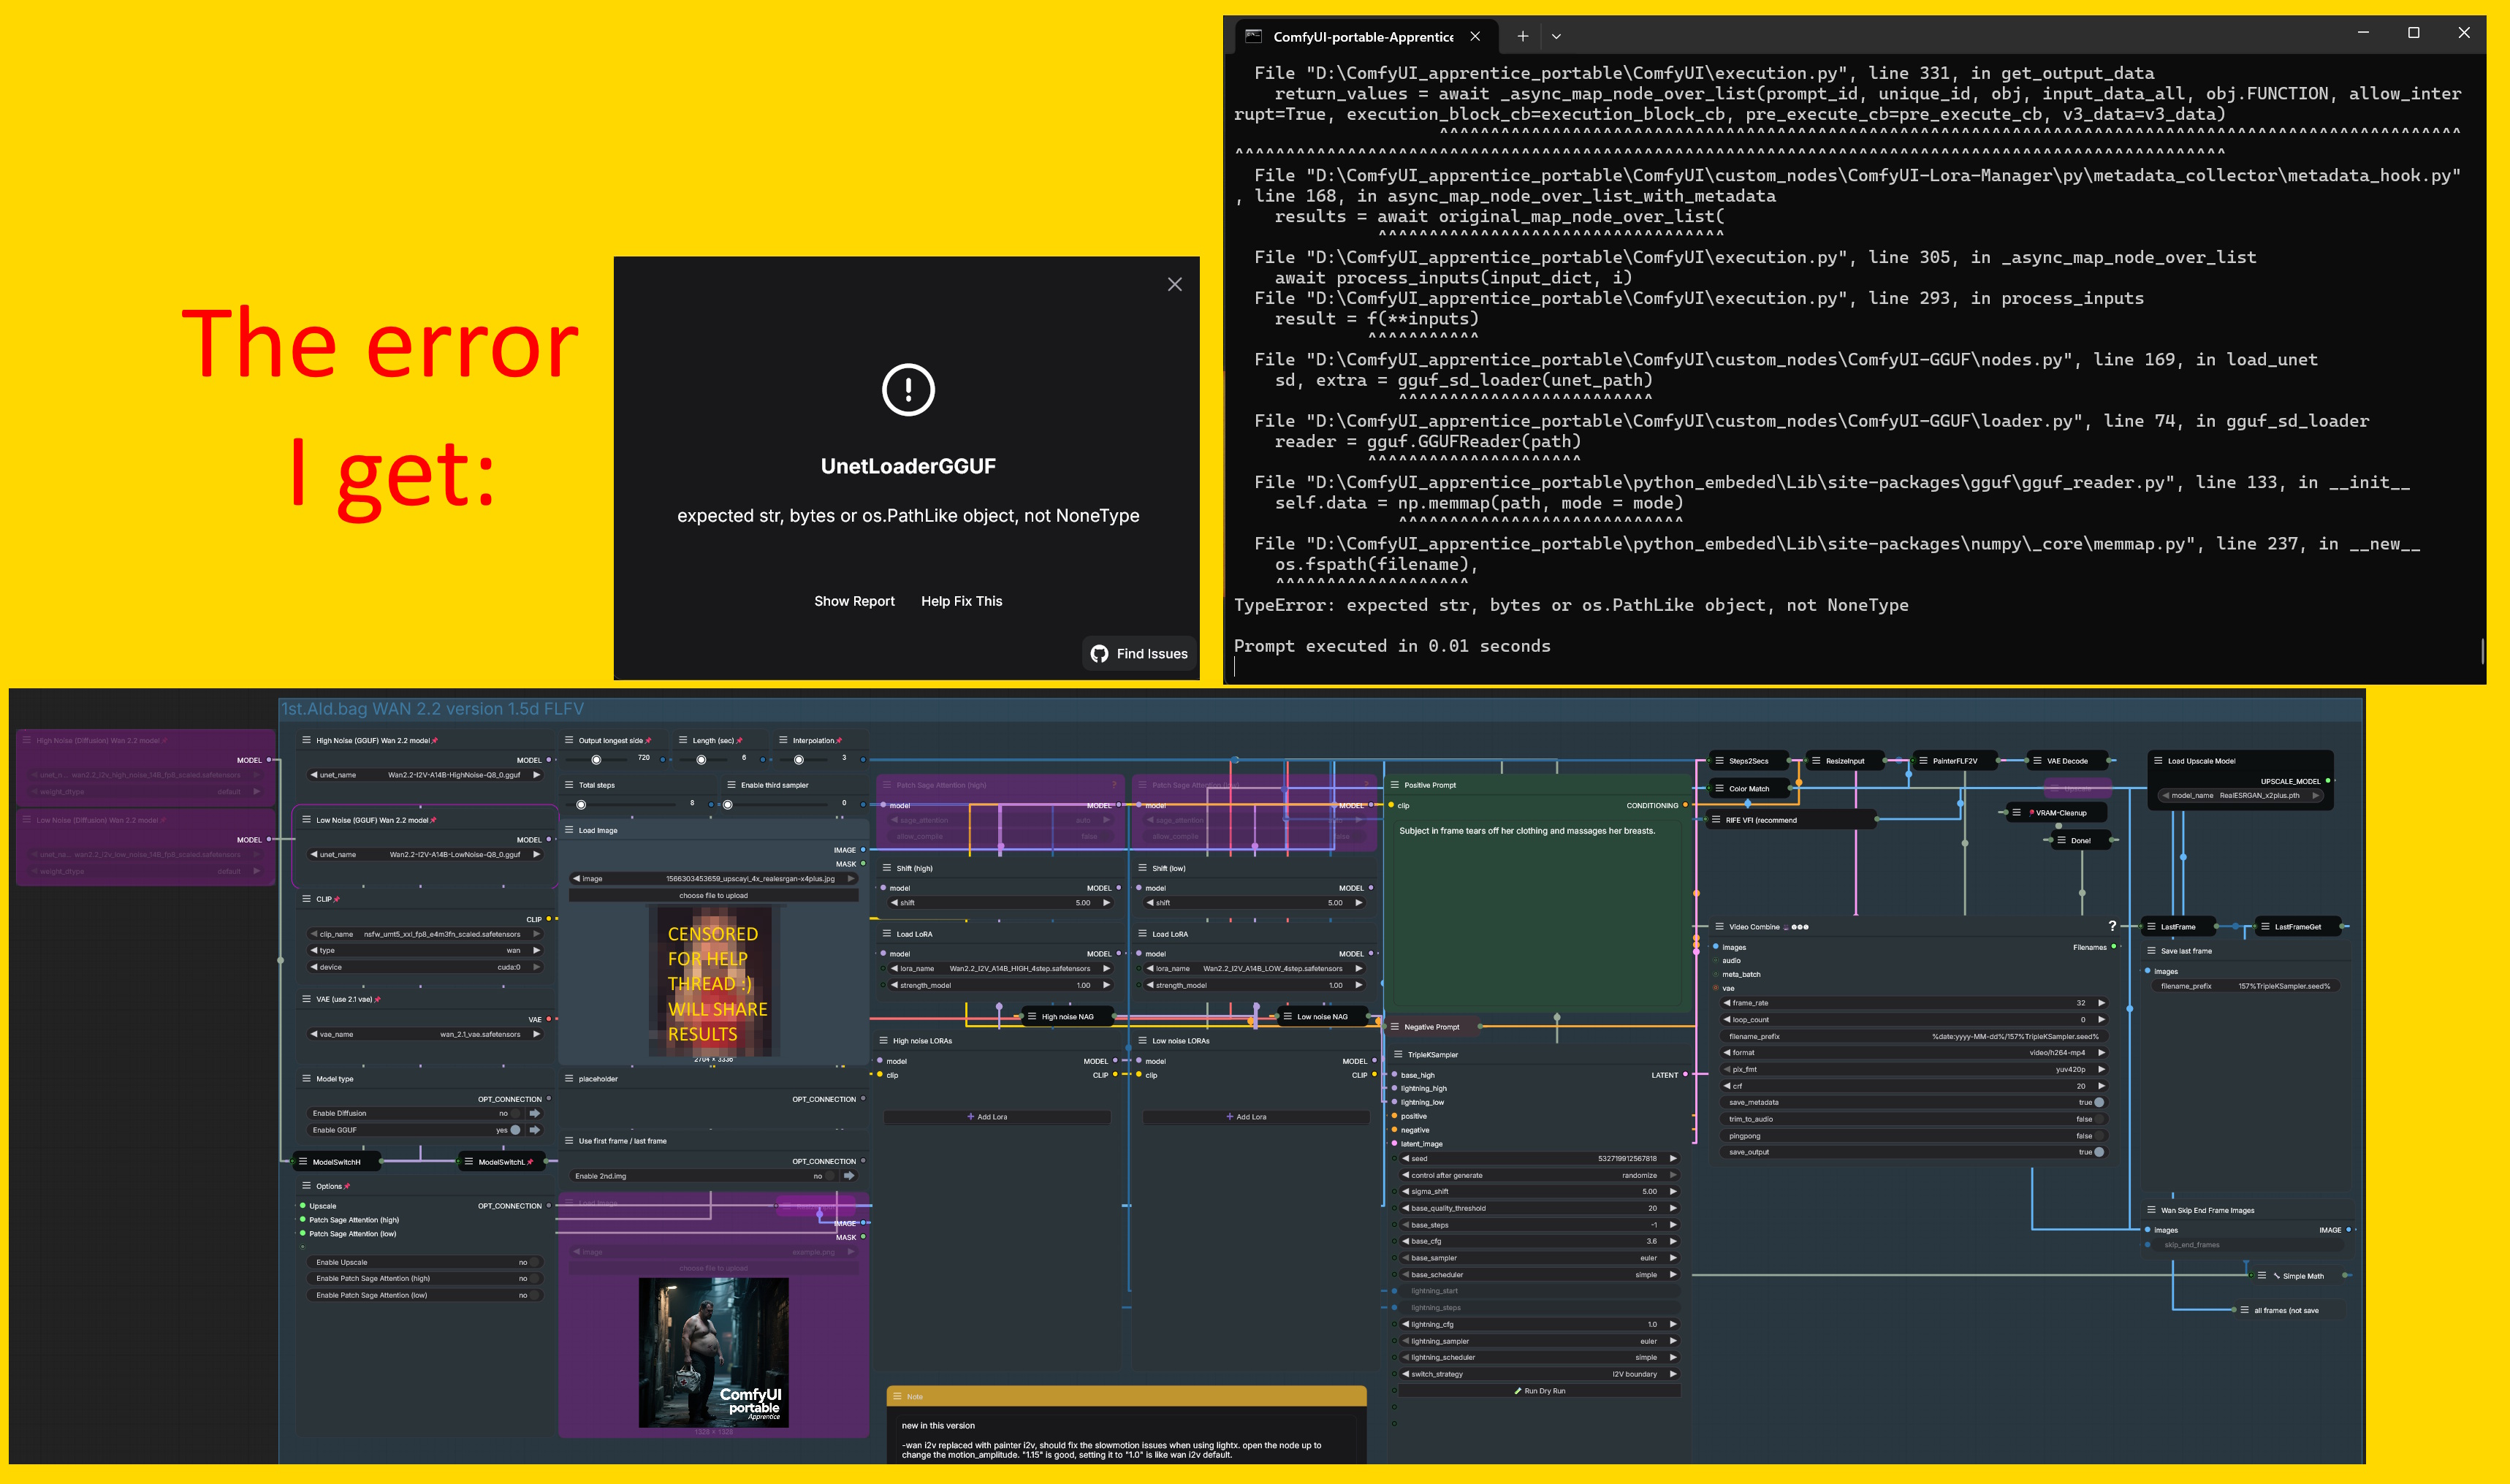Open the Load Image node menu icon
The width and height of the screenshot is (2510, 1484).
pos(569,830)
